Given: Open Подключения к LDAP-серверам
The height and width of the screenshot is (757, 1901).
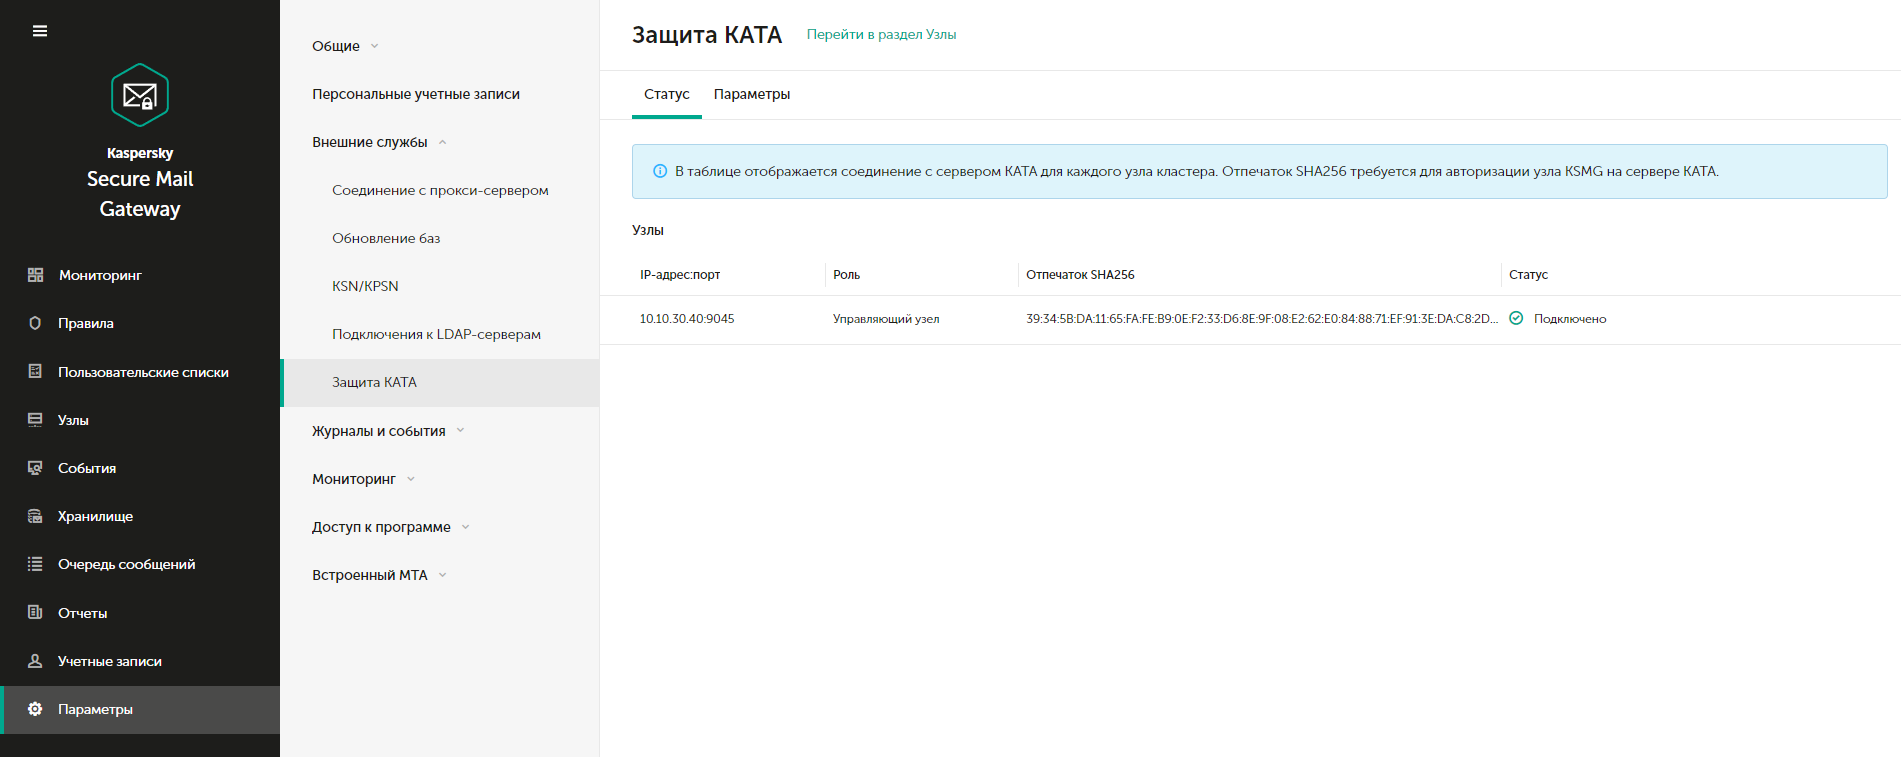Looking at the screenshot, I should (436, 334).
